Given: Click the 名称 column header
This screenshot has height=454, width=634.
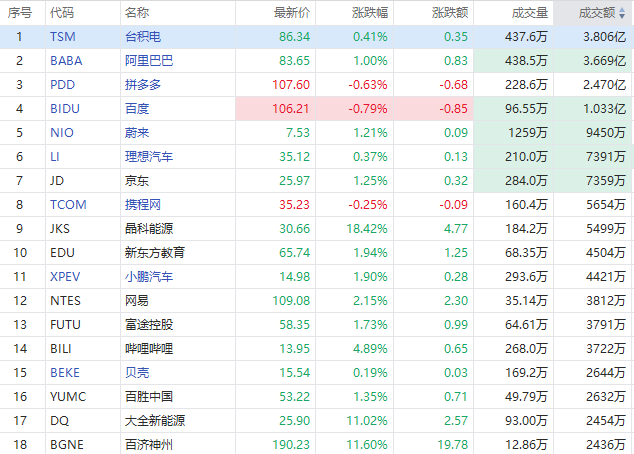Looking at the screenshot, I should [x=137, y=13].
